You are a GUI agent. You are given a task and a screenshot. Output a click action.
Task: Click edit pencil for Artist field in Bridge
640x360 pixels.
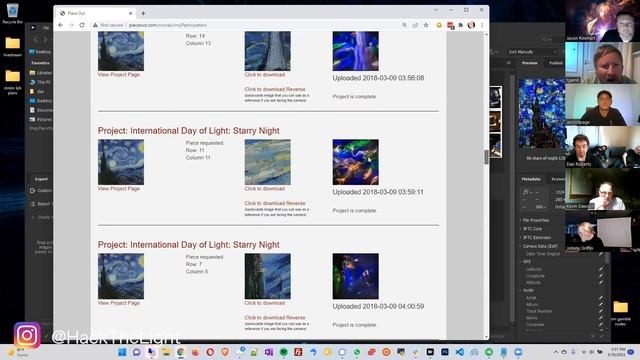601,298
